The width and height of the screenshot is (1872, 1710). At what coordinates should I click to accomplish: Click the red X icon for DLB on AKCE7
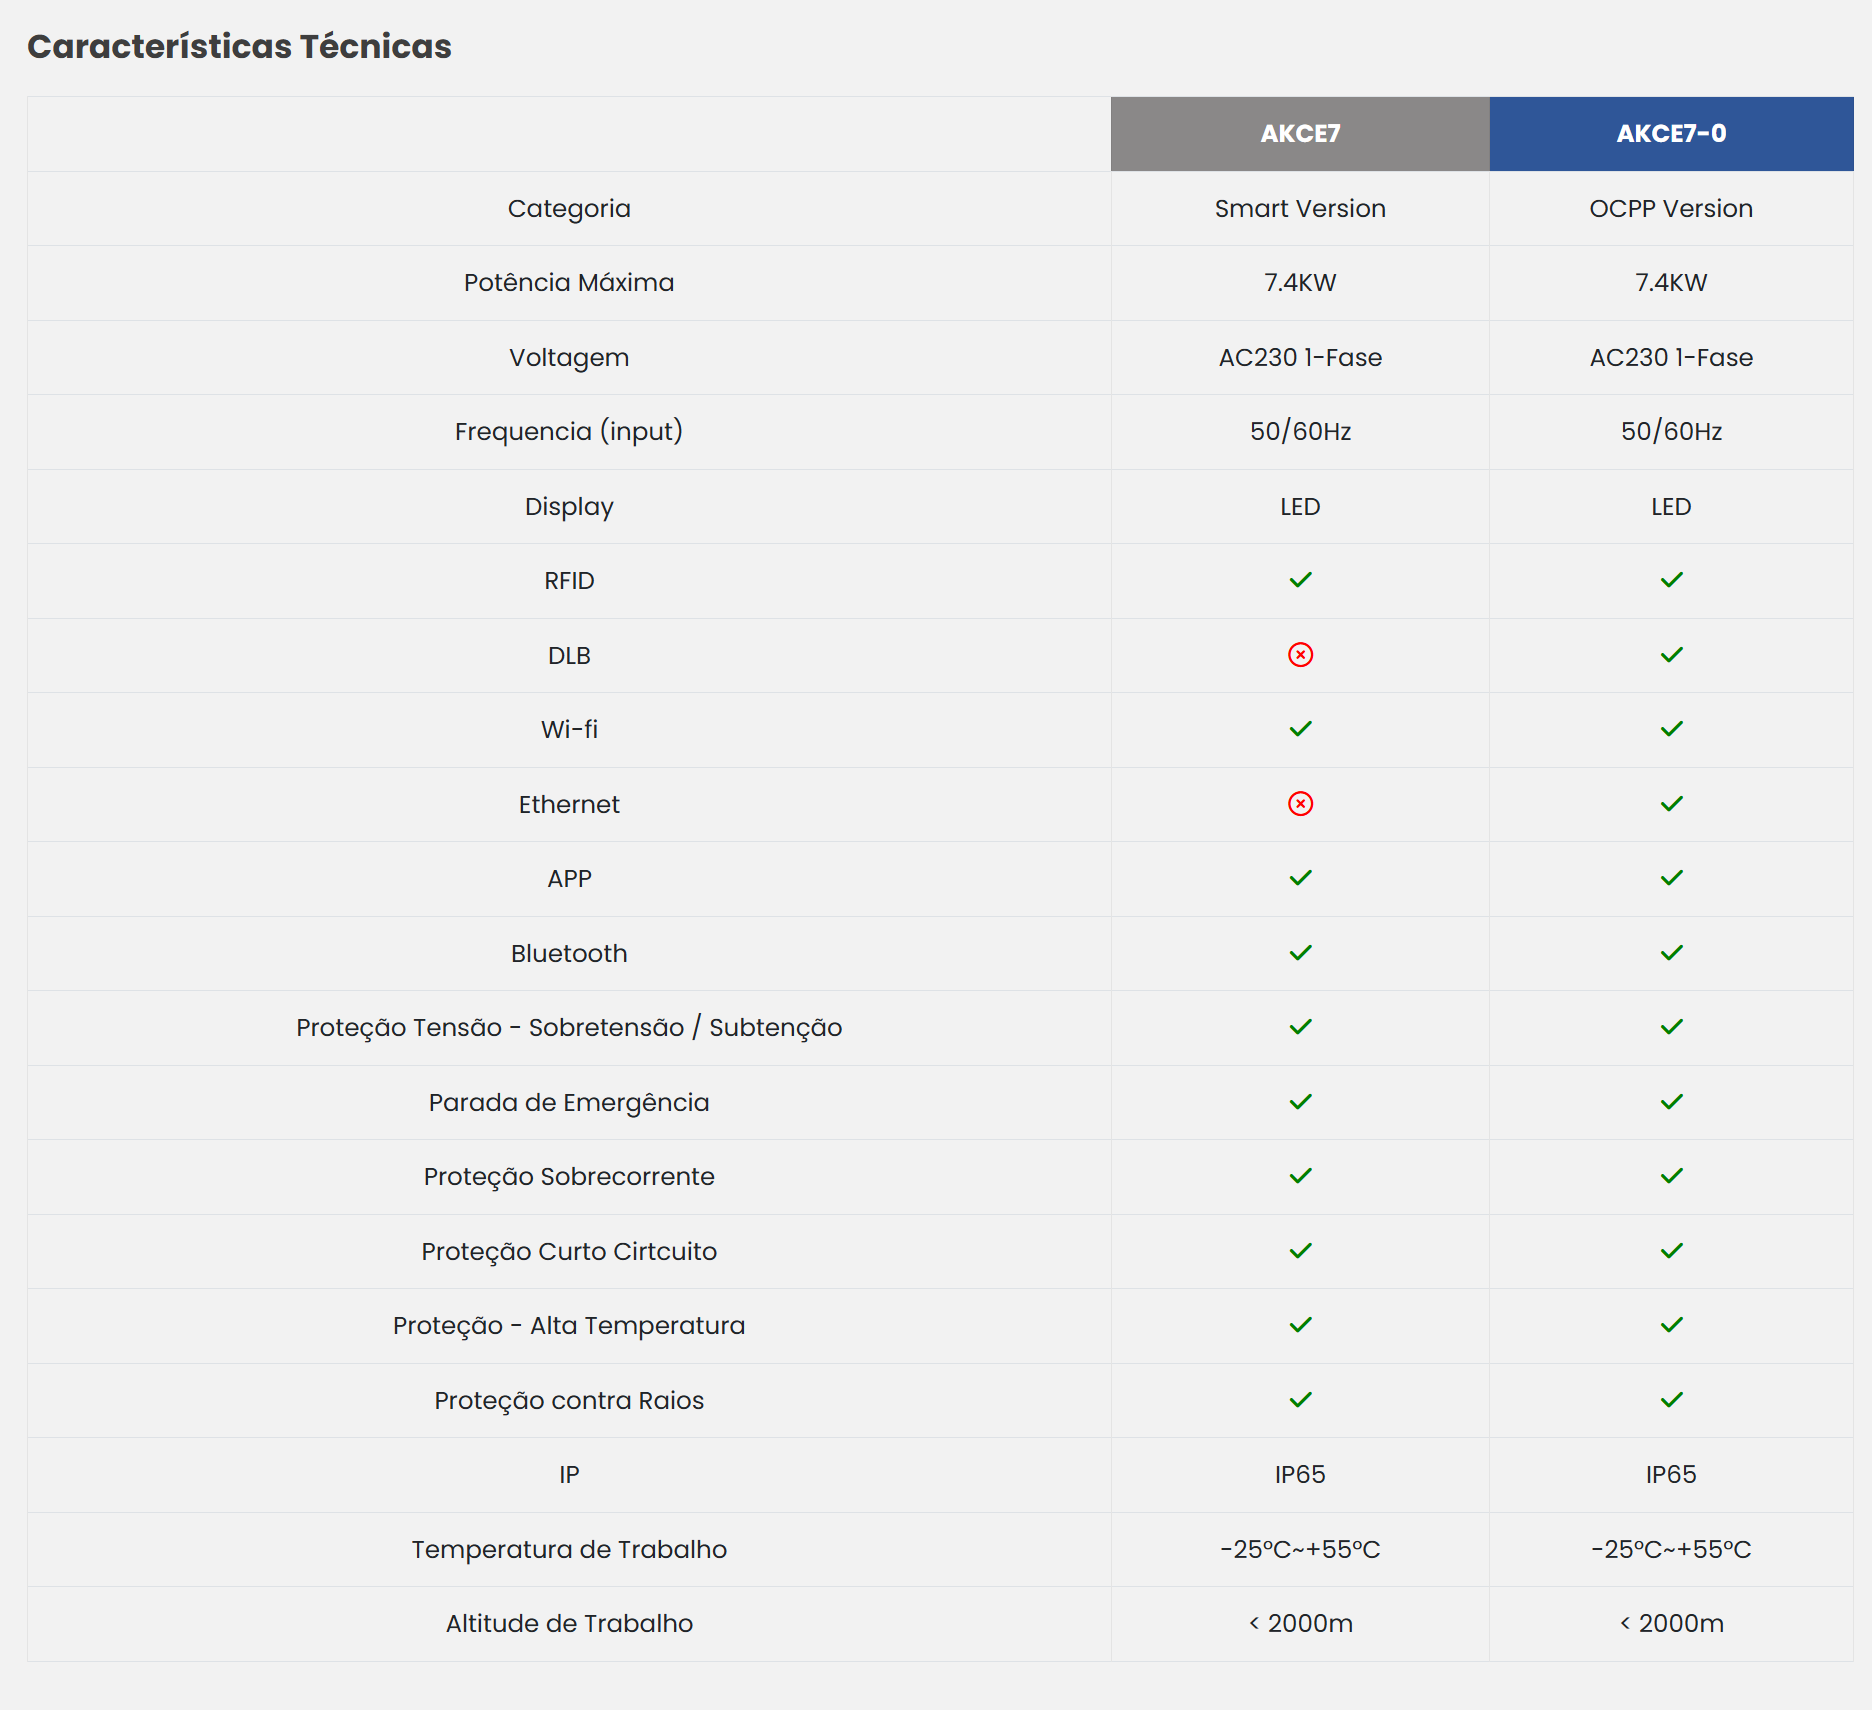pos(1300,655)
